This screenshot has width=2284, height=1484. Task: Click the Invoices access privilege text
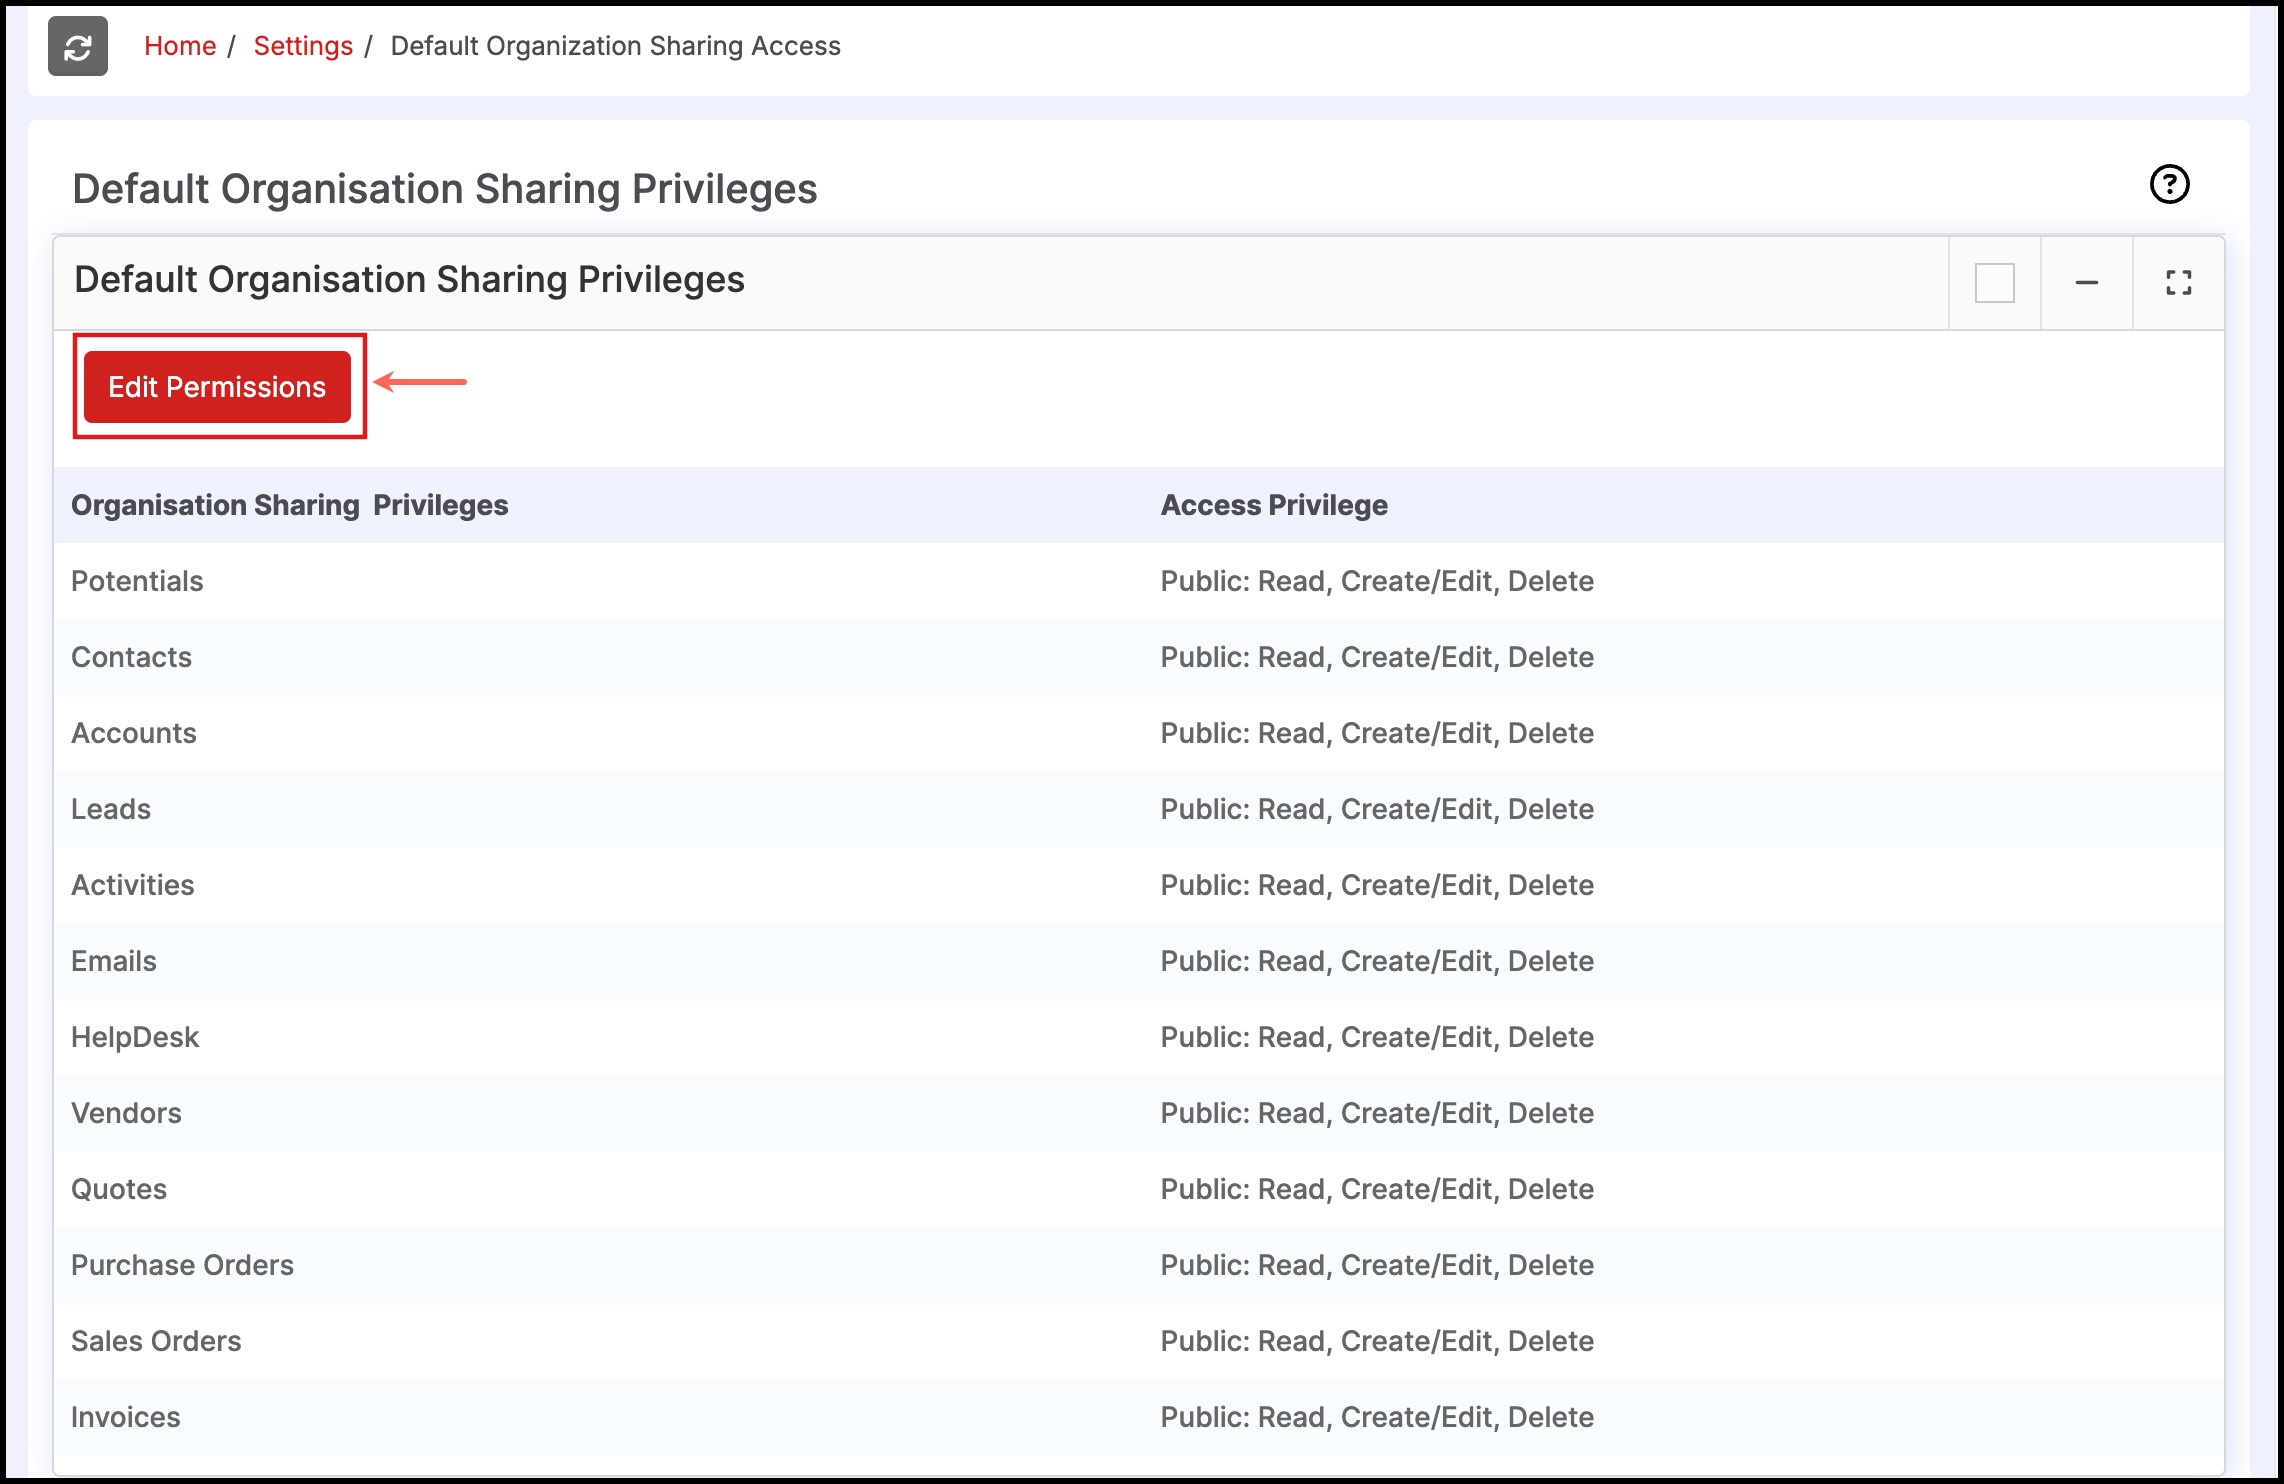(1377, 1417)
